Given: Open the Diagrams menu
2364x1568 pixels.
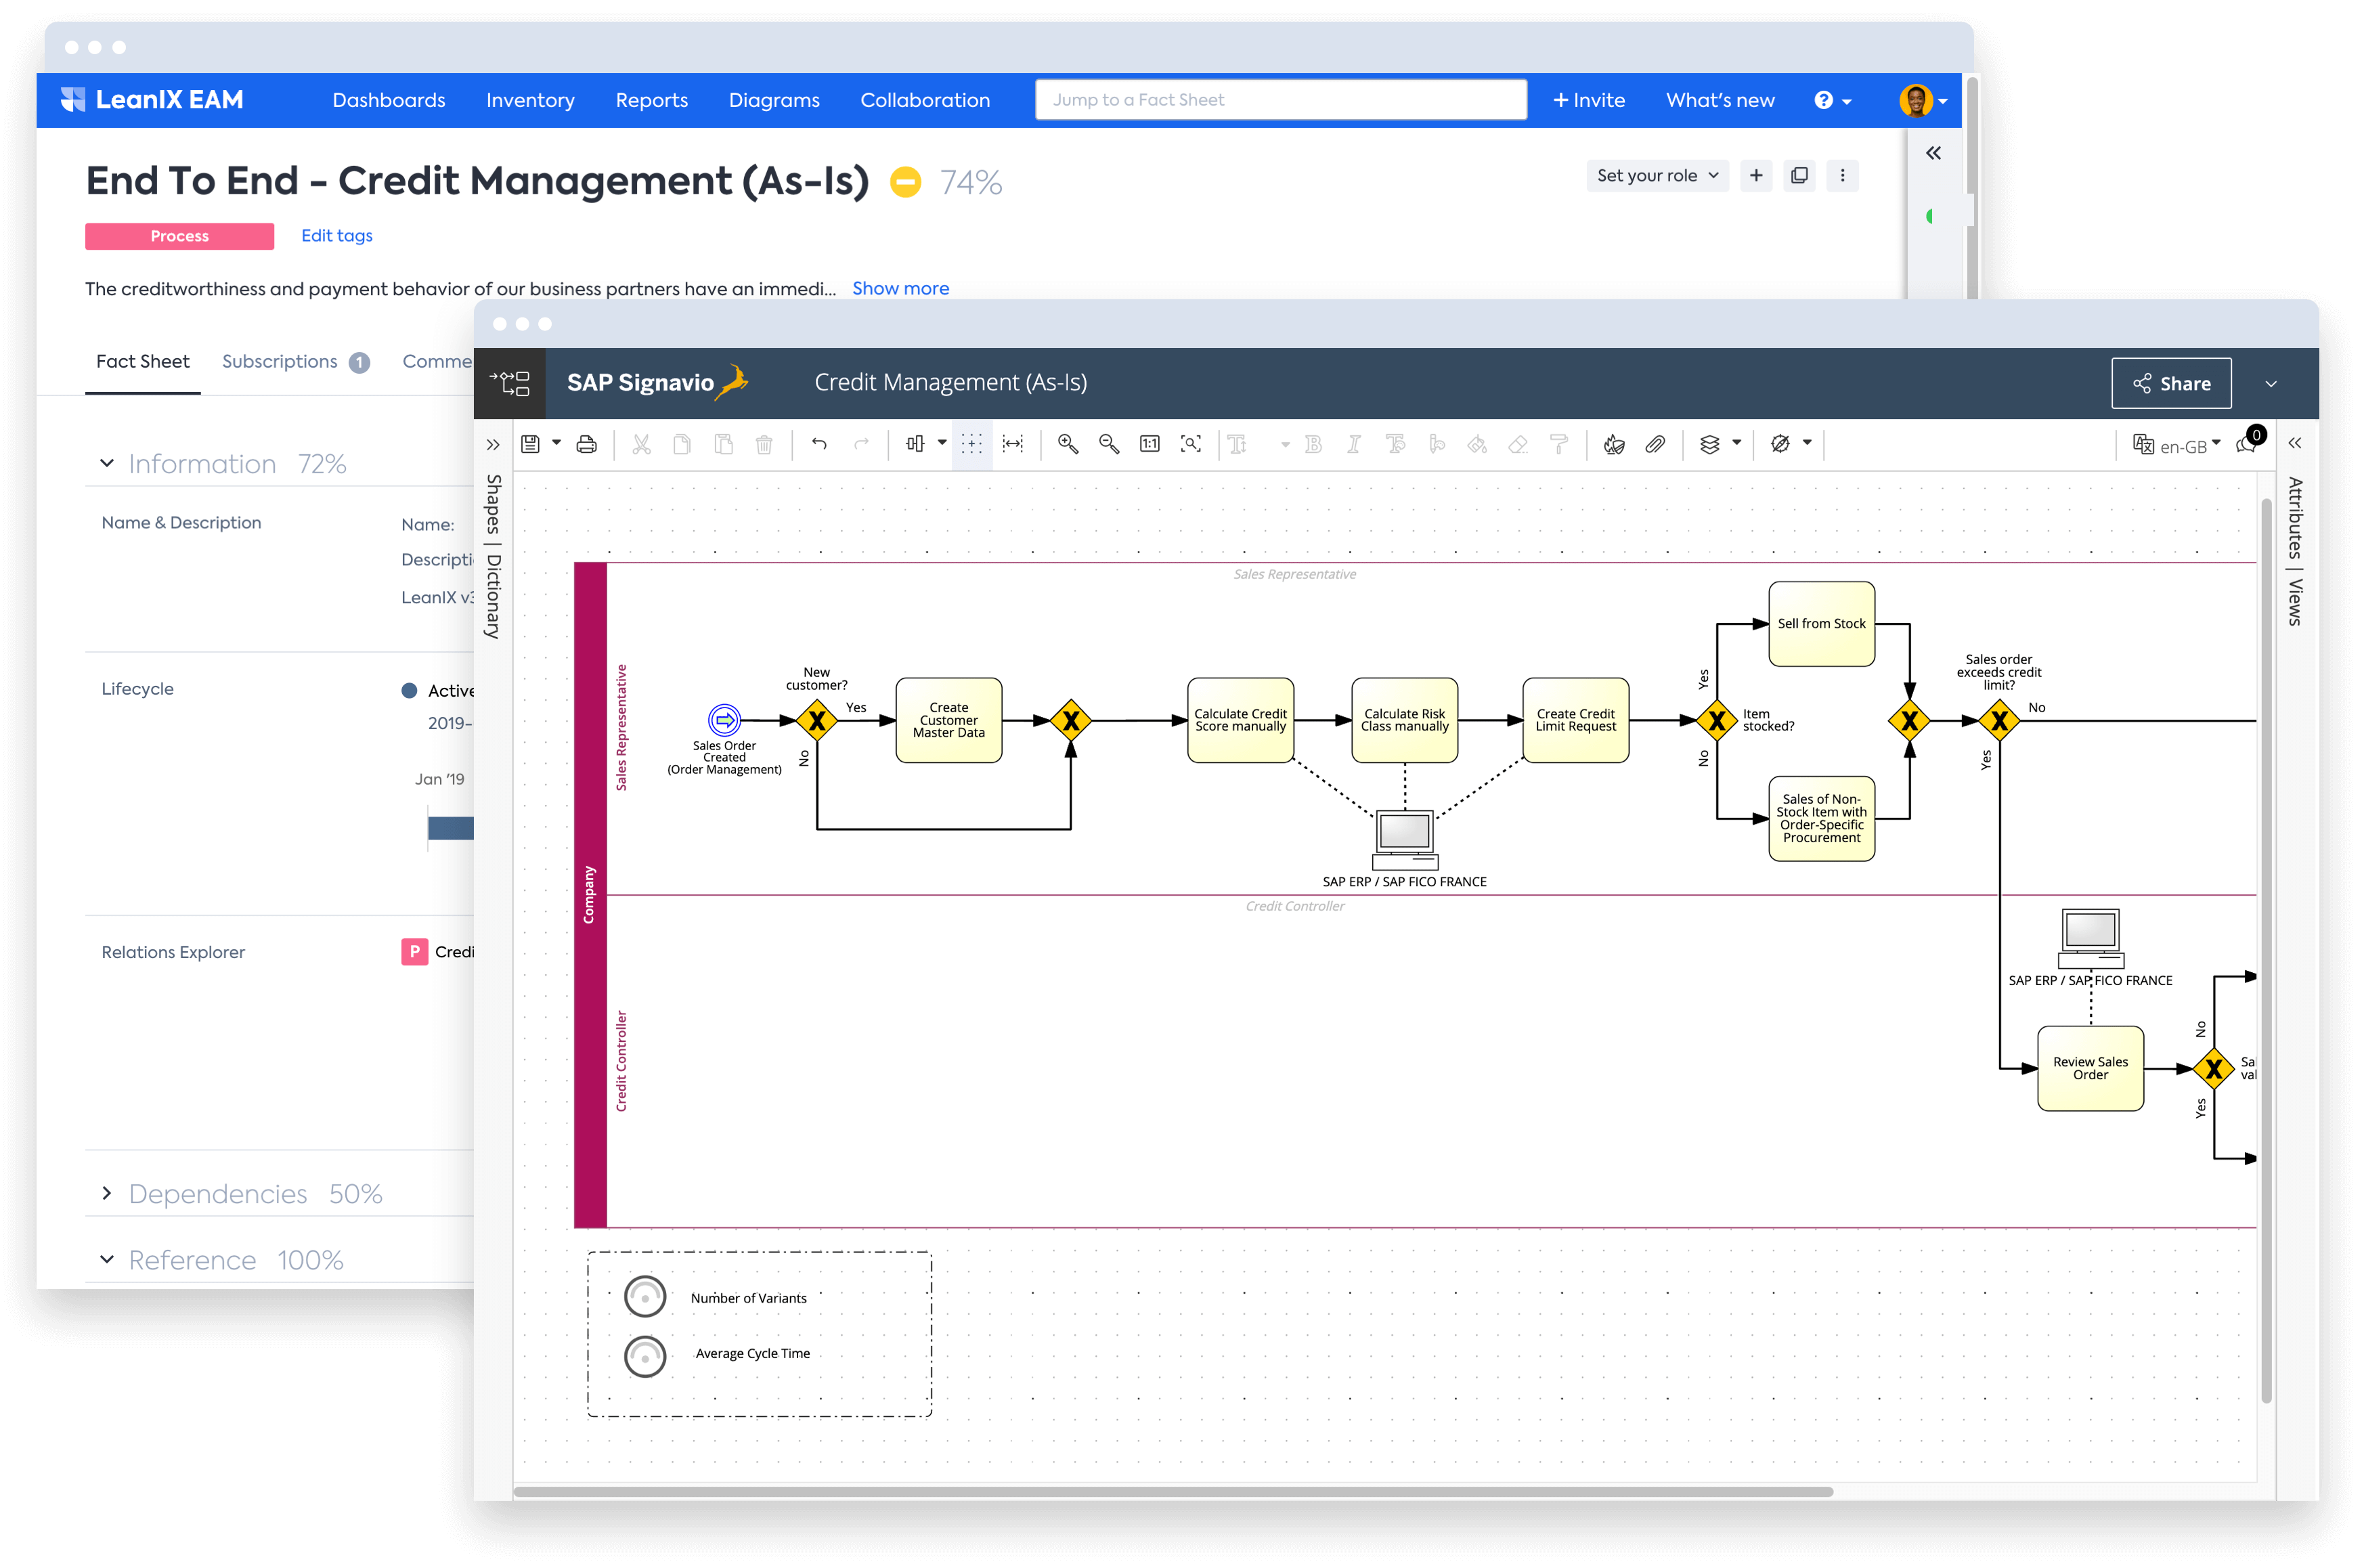Looking at the screenshot, I should coord(774,100).
